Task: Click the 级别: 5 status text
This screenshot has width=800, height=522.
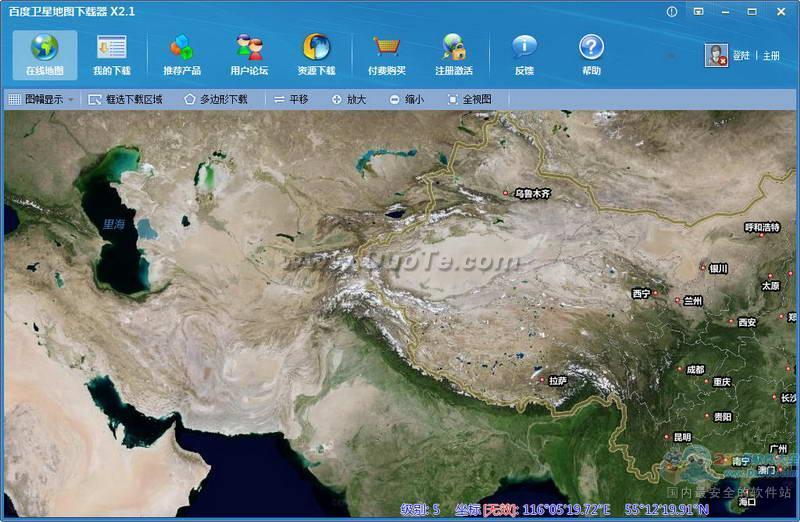Action: [x=420, y=509]
